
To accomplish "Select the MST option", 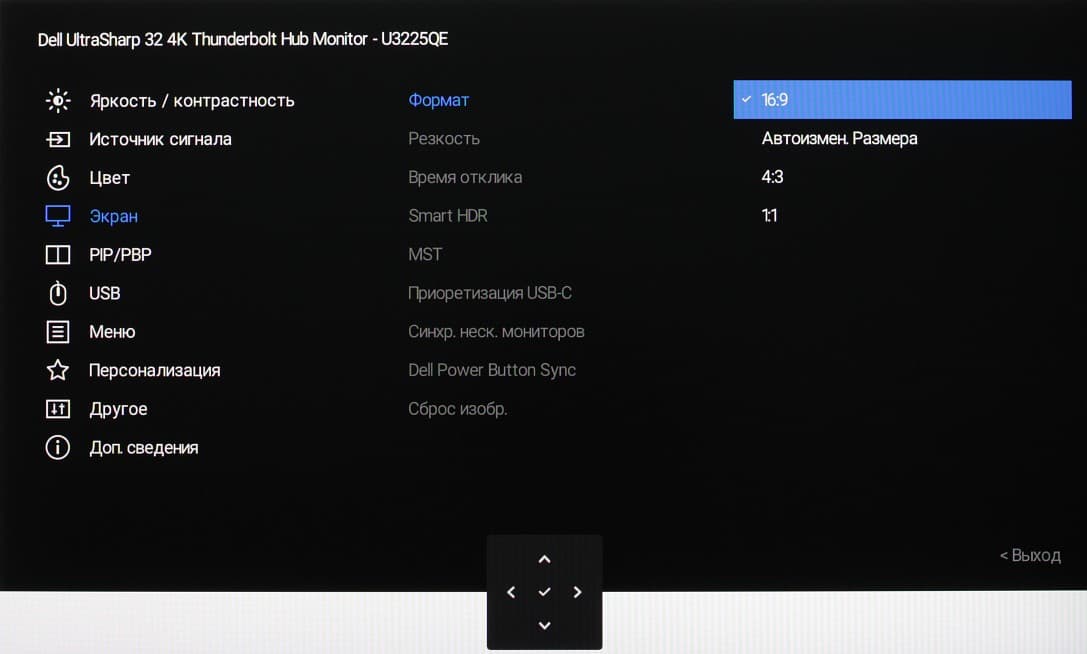I will (x=425, y=255).
